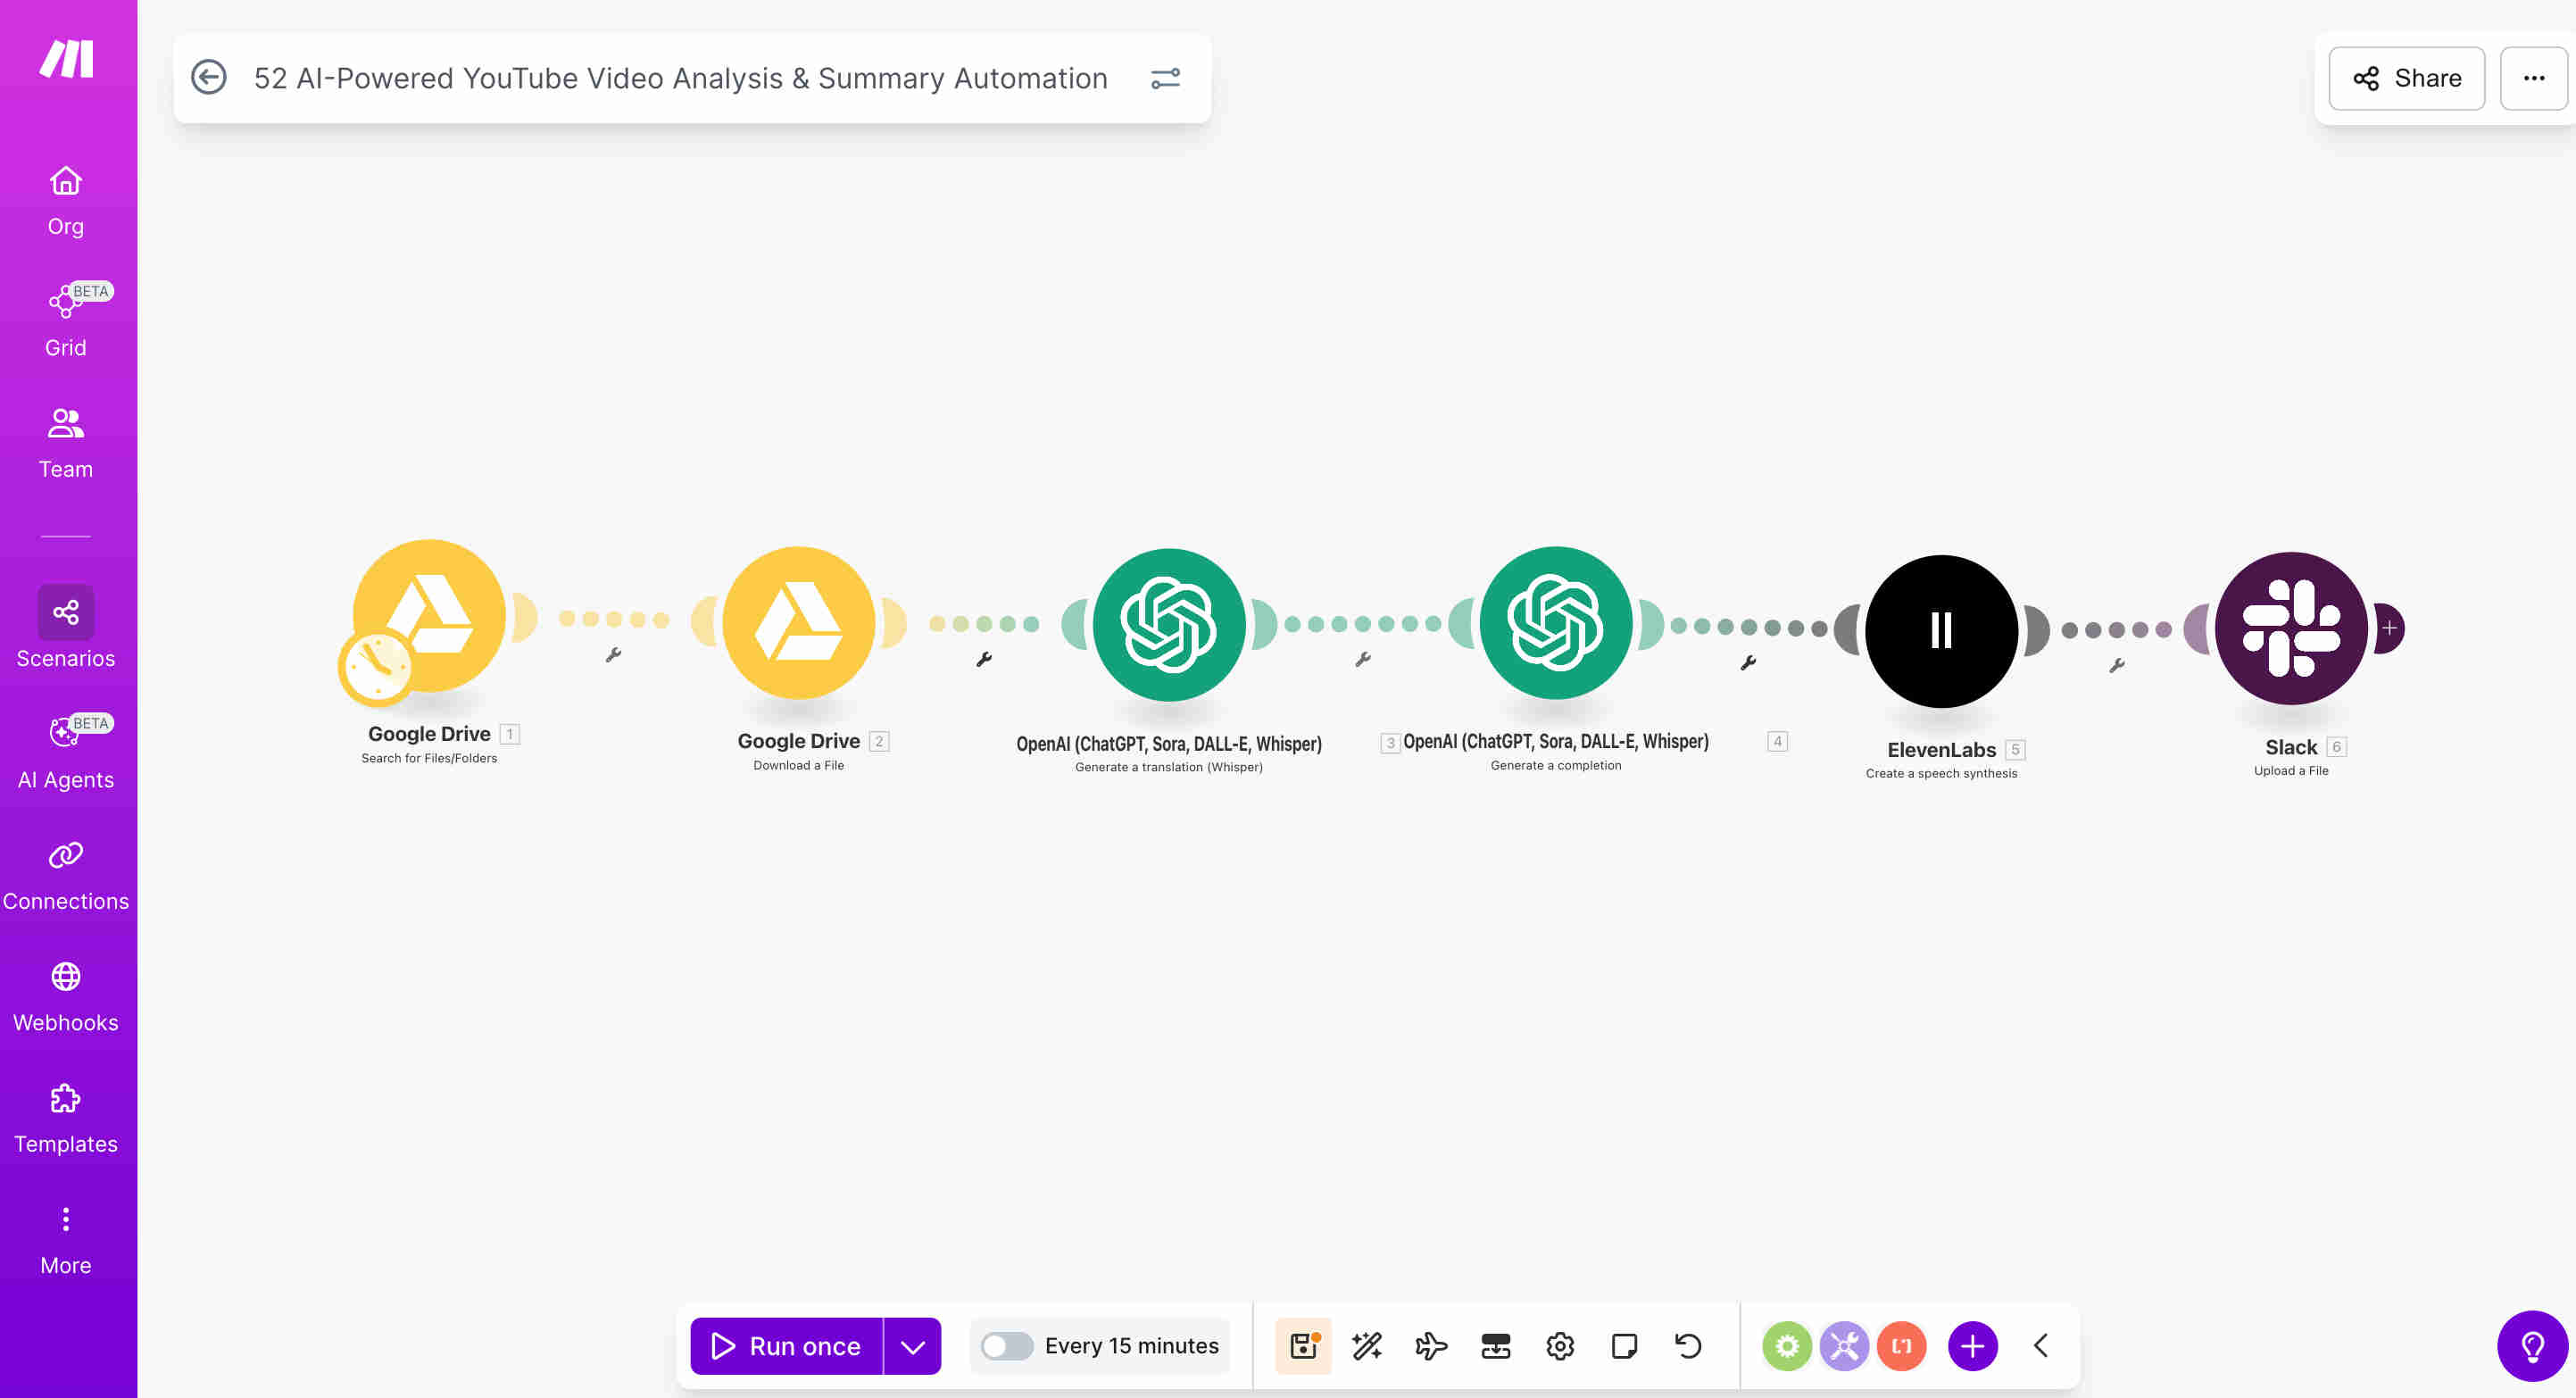This screenshot has width=2576, height=1398.
Task: Click filter wrench between the two OpenAI modules
Action: (1362, 659)
